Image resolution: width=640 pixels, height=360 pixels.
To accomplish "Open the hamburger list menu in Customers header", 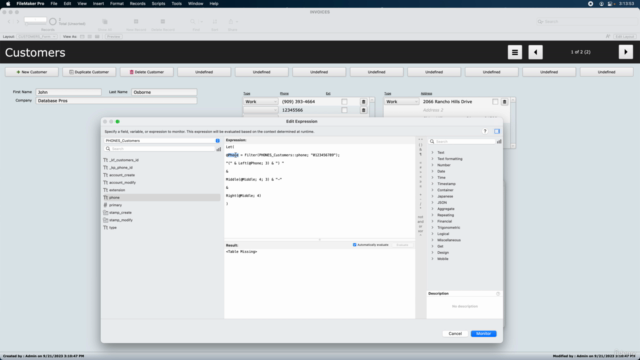I will tap(515, 52).
